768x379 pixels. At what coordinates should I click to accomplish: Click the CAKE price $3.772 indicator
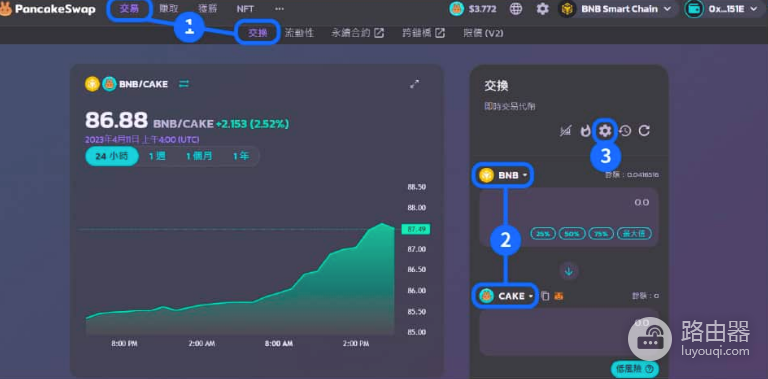click(x=473, y=9)
